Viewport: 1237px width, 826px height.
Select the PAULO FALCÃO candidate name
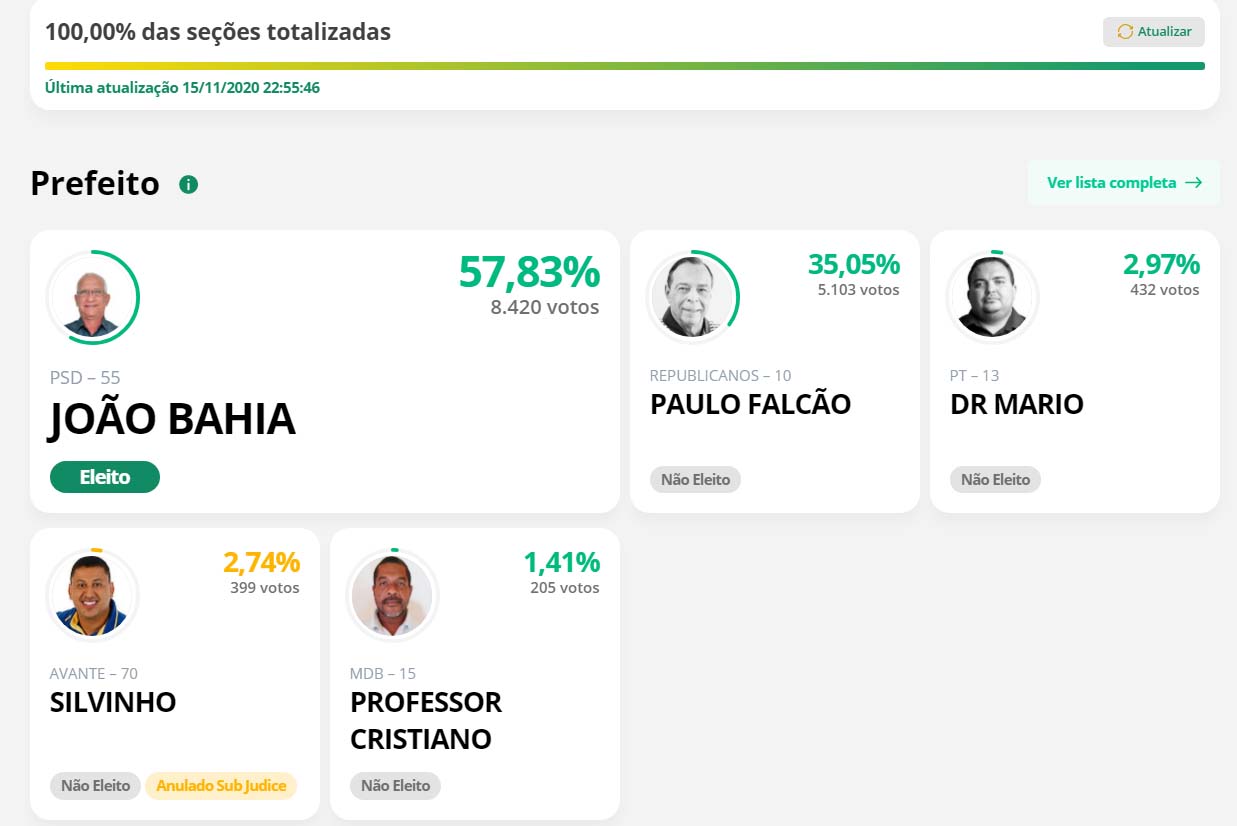[750, 404]
